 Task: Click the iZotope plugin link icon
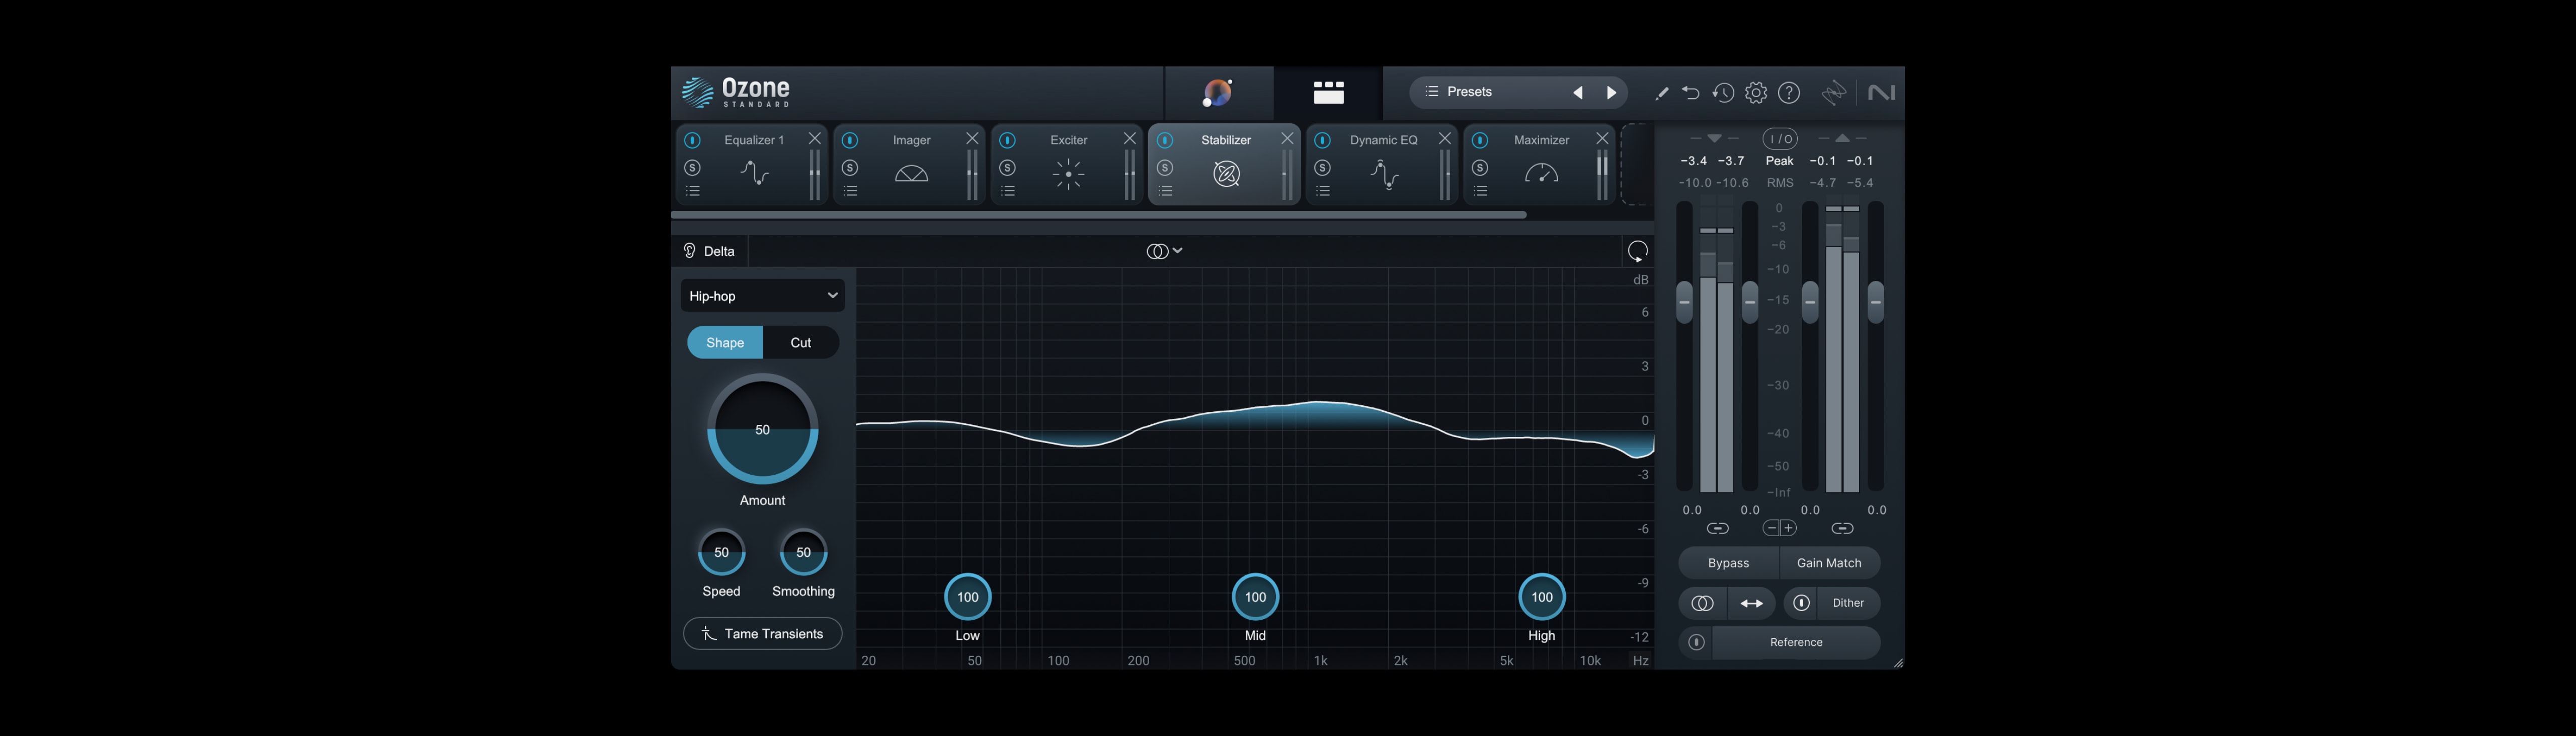pyautogui.click(x=1833, y=93)
